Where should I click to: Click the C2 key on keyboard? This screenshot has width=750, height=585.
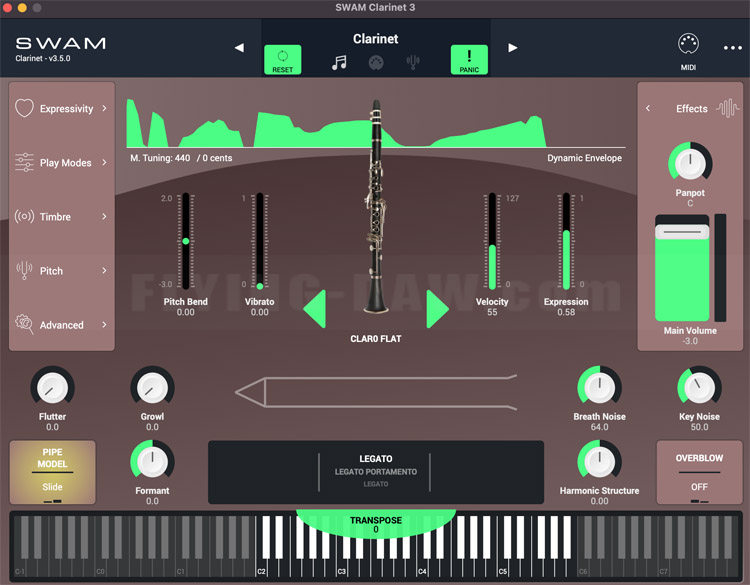(262, 567)
